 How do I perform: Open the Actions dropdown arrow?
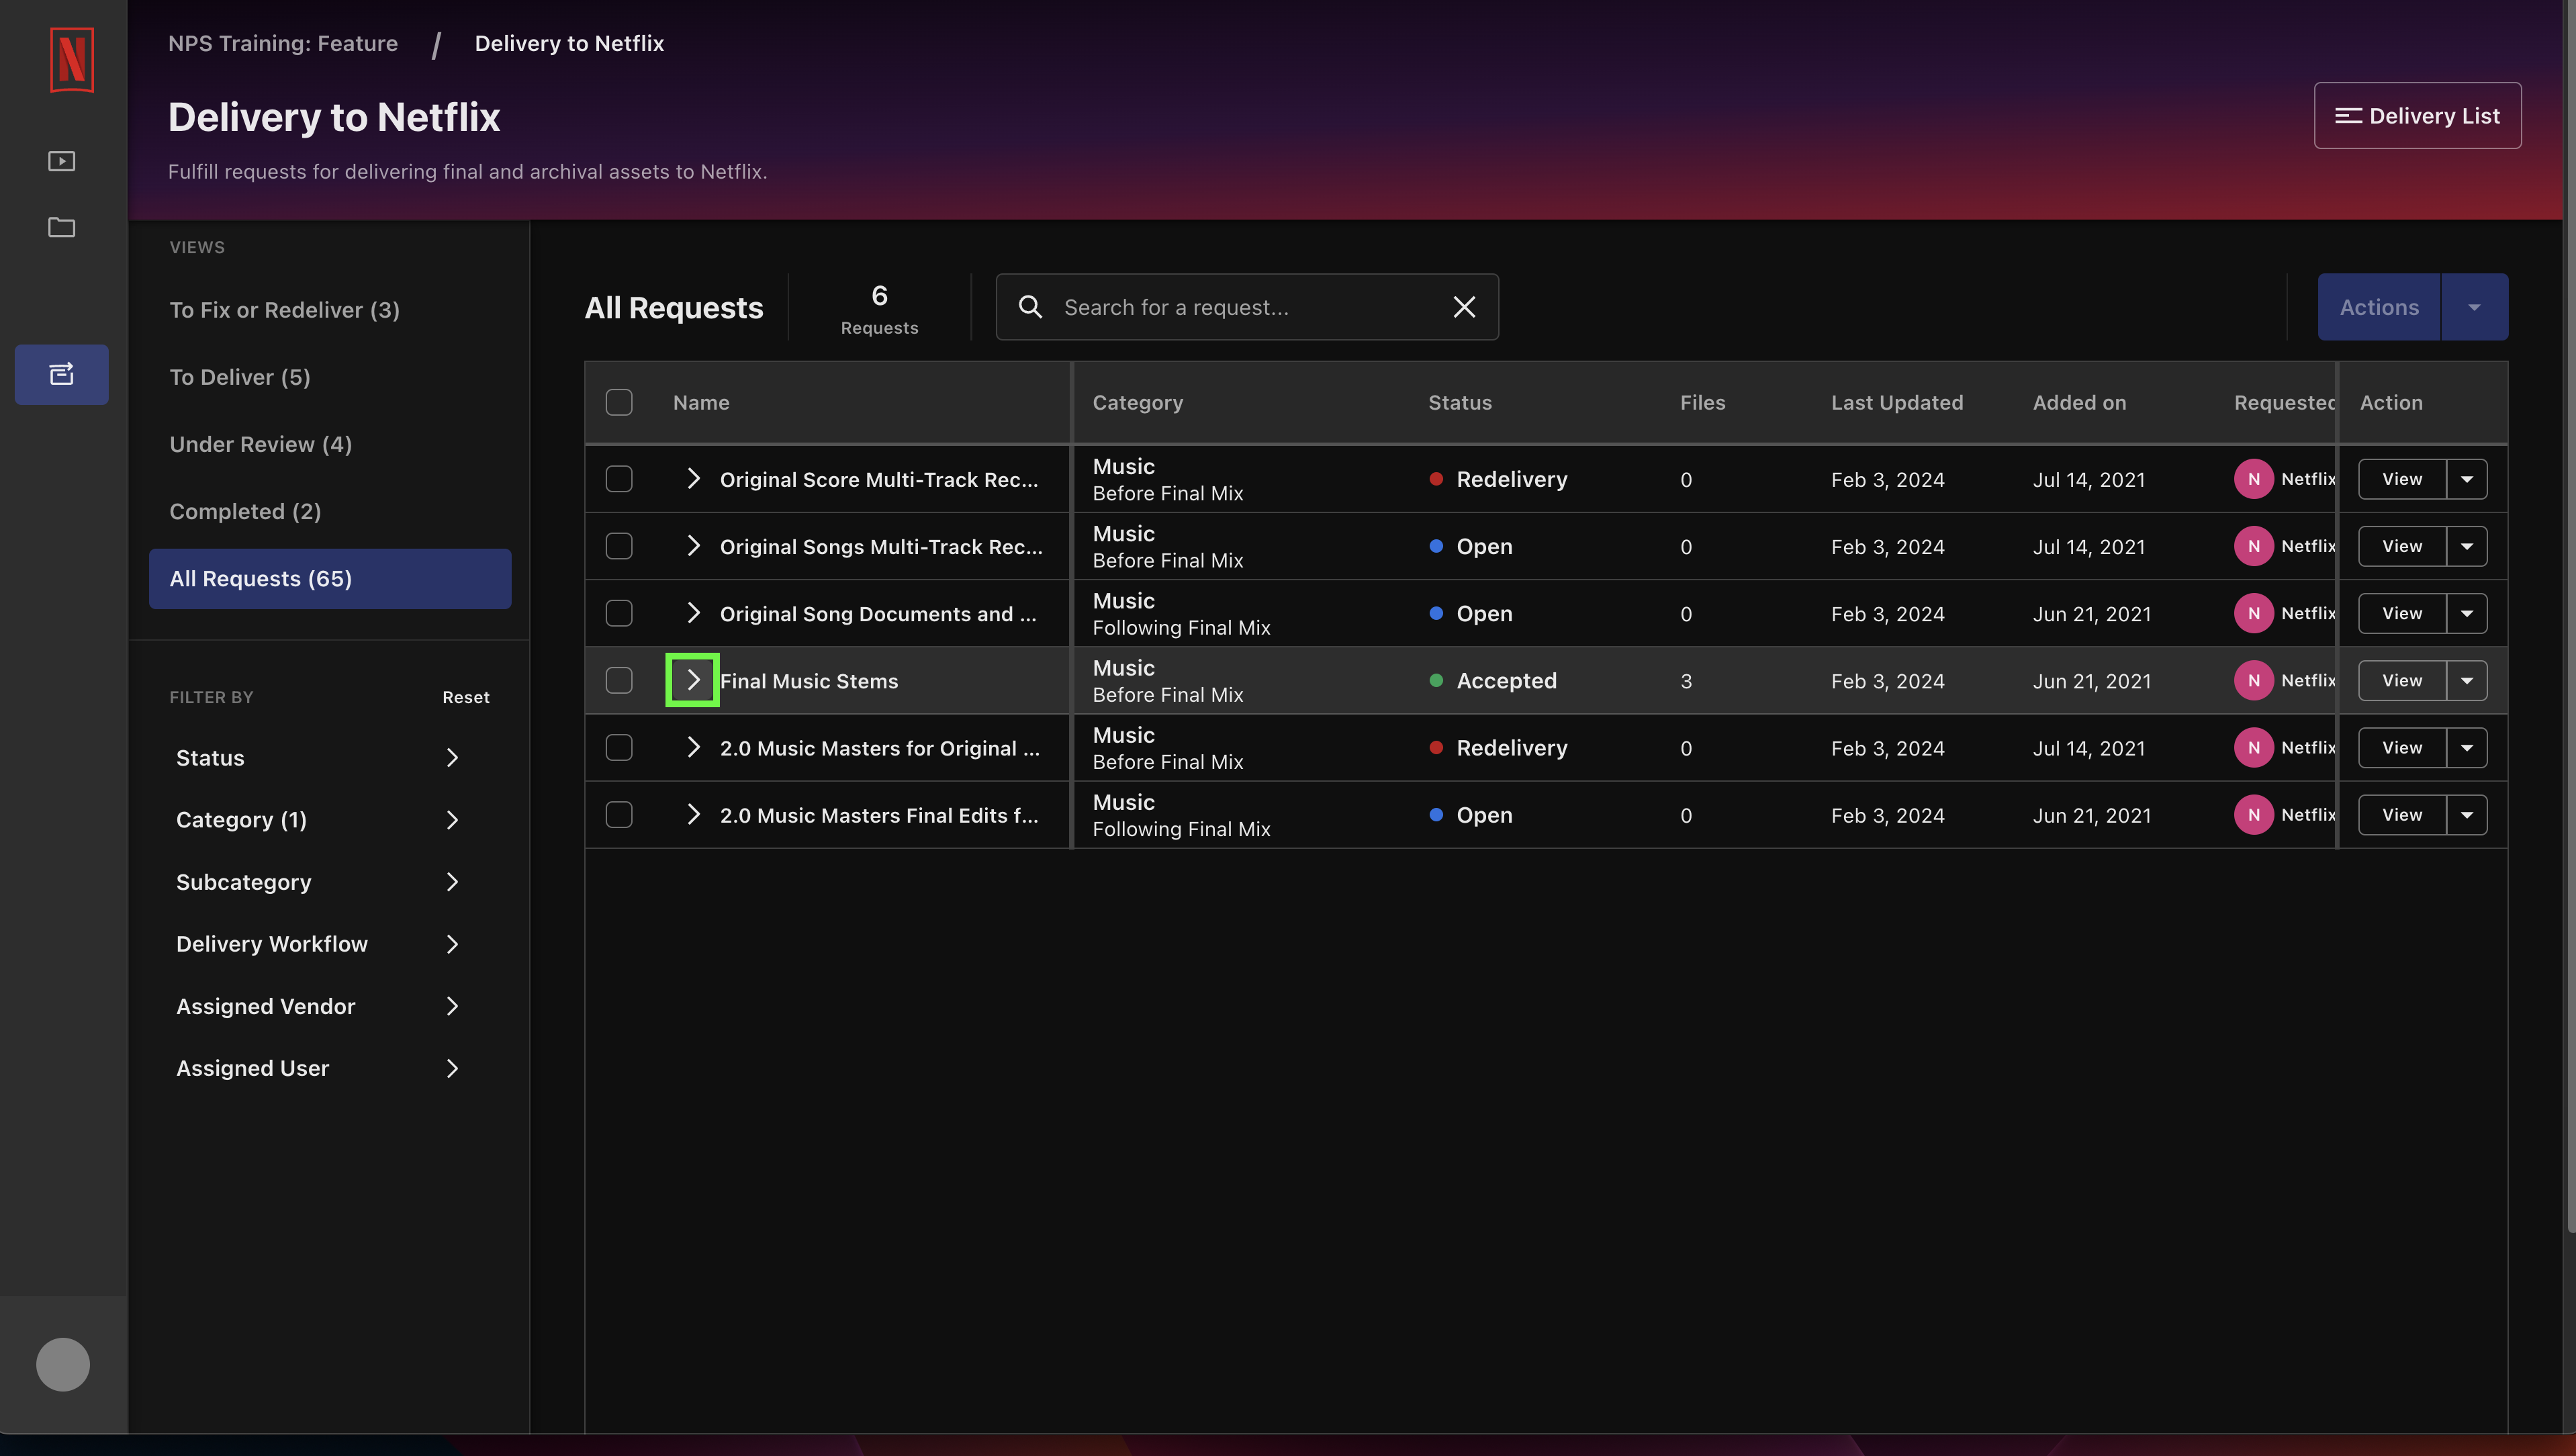[2474, 307]
